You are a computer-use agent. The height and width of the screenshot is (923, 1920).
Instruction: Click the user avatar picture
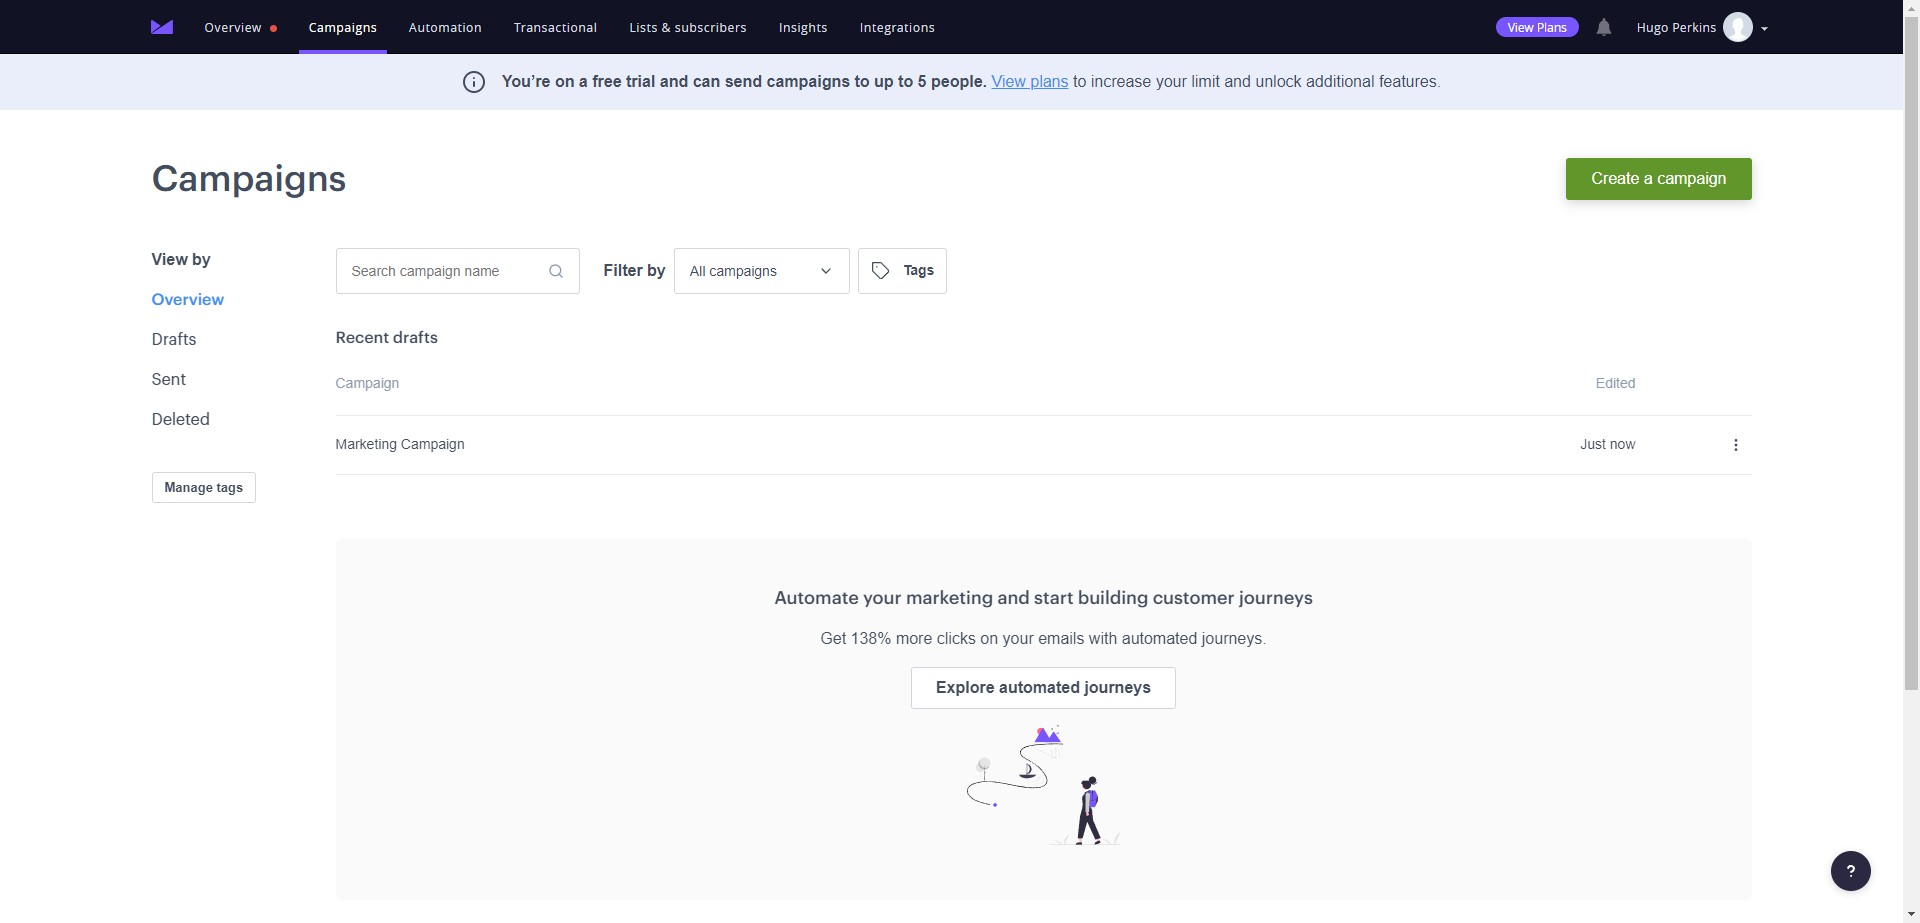point(1738,27)
